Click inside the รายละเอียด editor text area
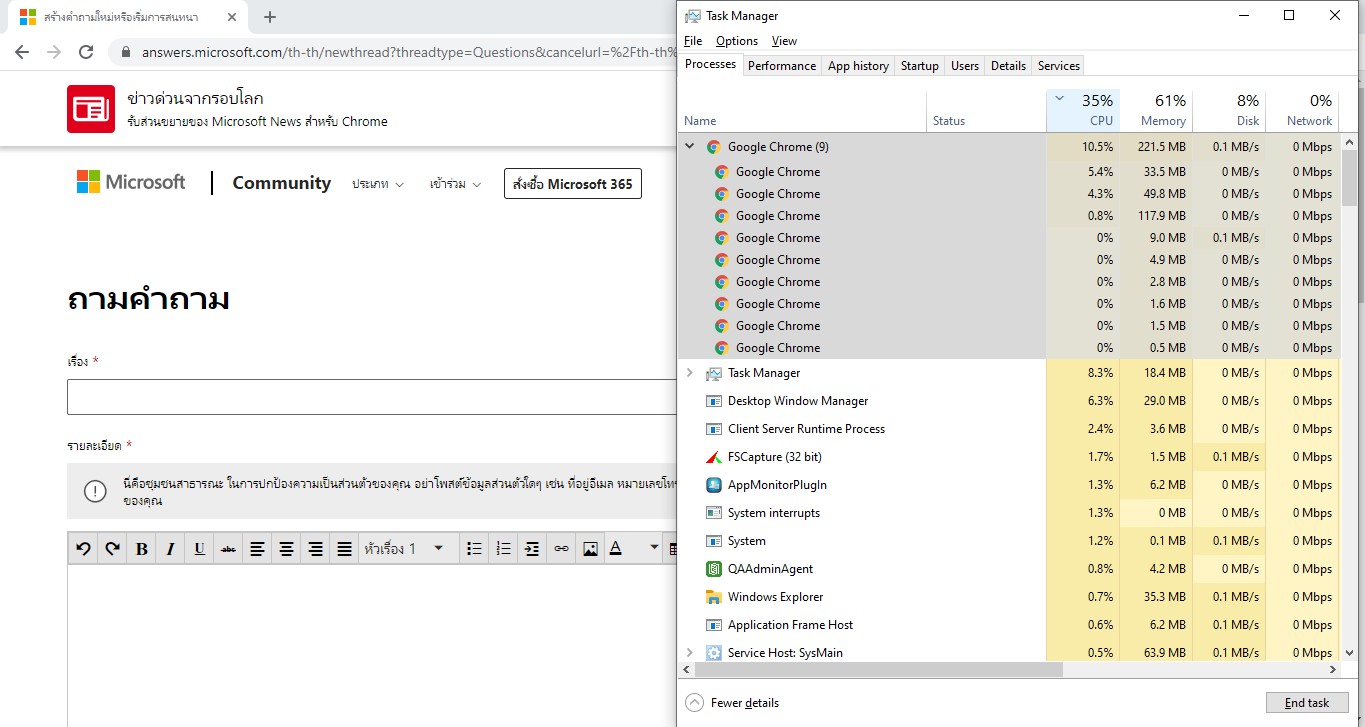 [371, 645]
